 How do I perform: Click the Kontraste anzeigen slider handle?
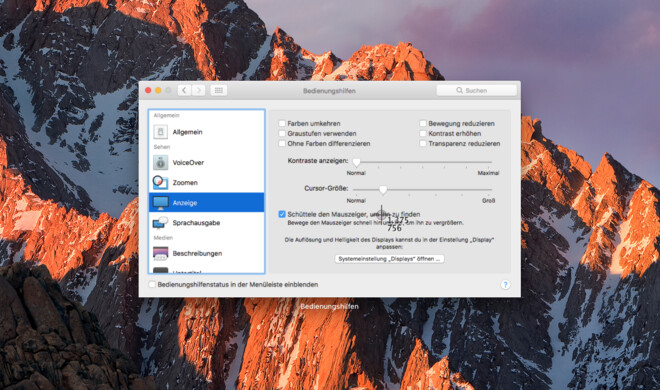coord(357,162)
